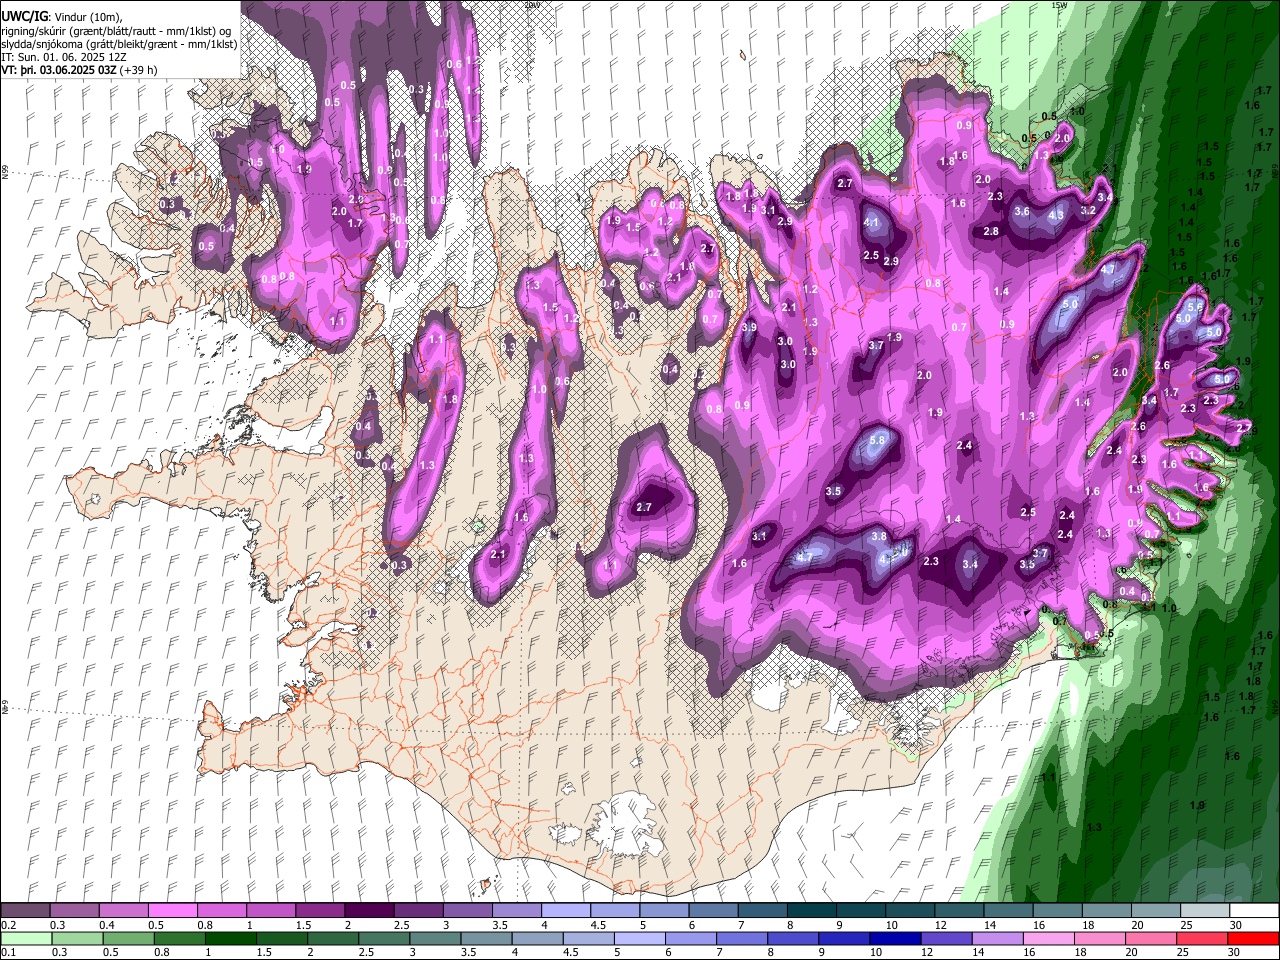
Task: Click the 20–25 rose pink swatch, lower scale
Action: 1151,939
